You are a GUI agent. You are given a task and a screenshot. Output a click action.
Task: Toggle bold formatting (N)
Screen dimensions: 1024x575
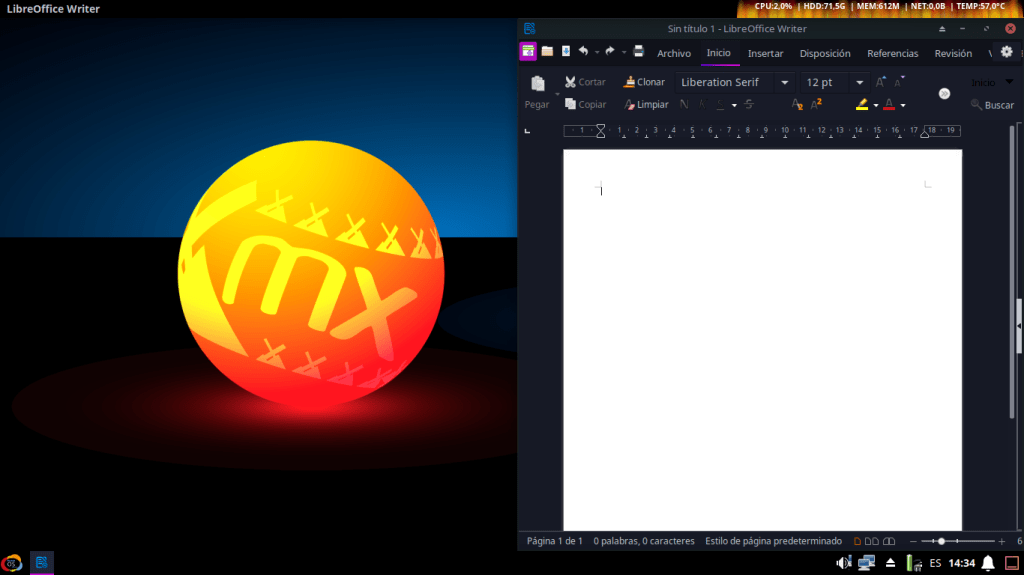(684, 104)
